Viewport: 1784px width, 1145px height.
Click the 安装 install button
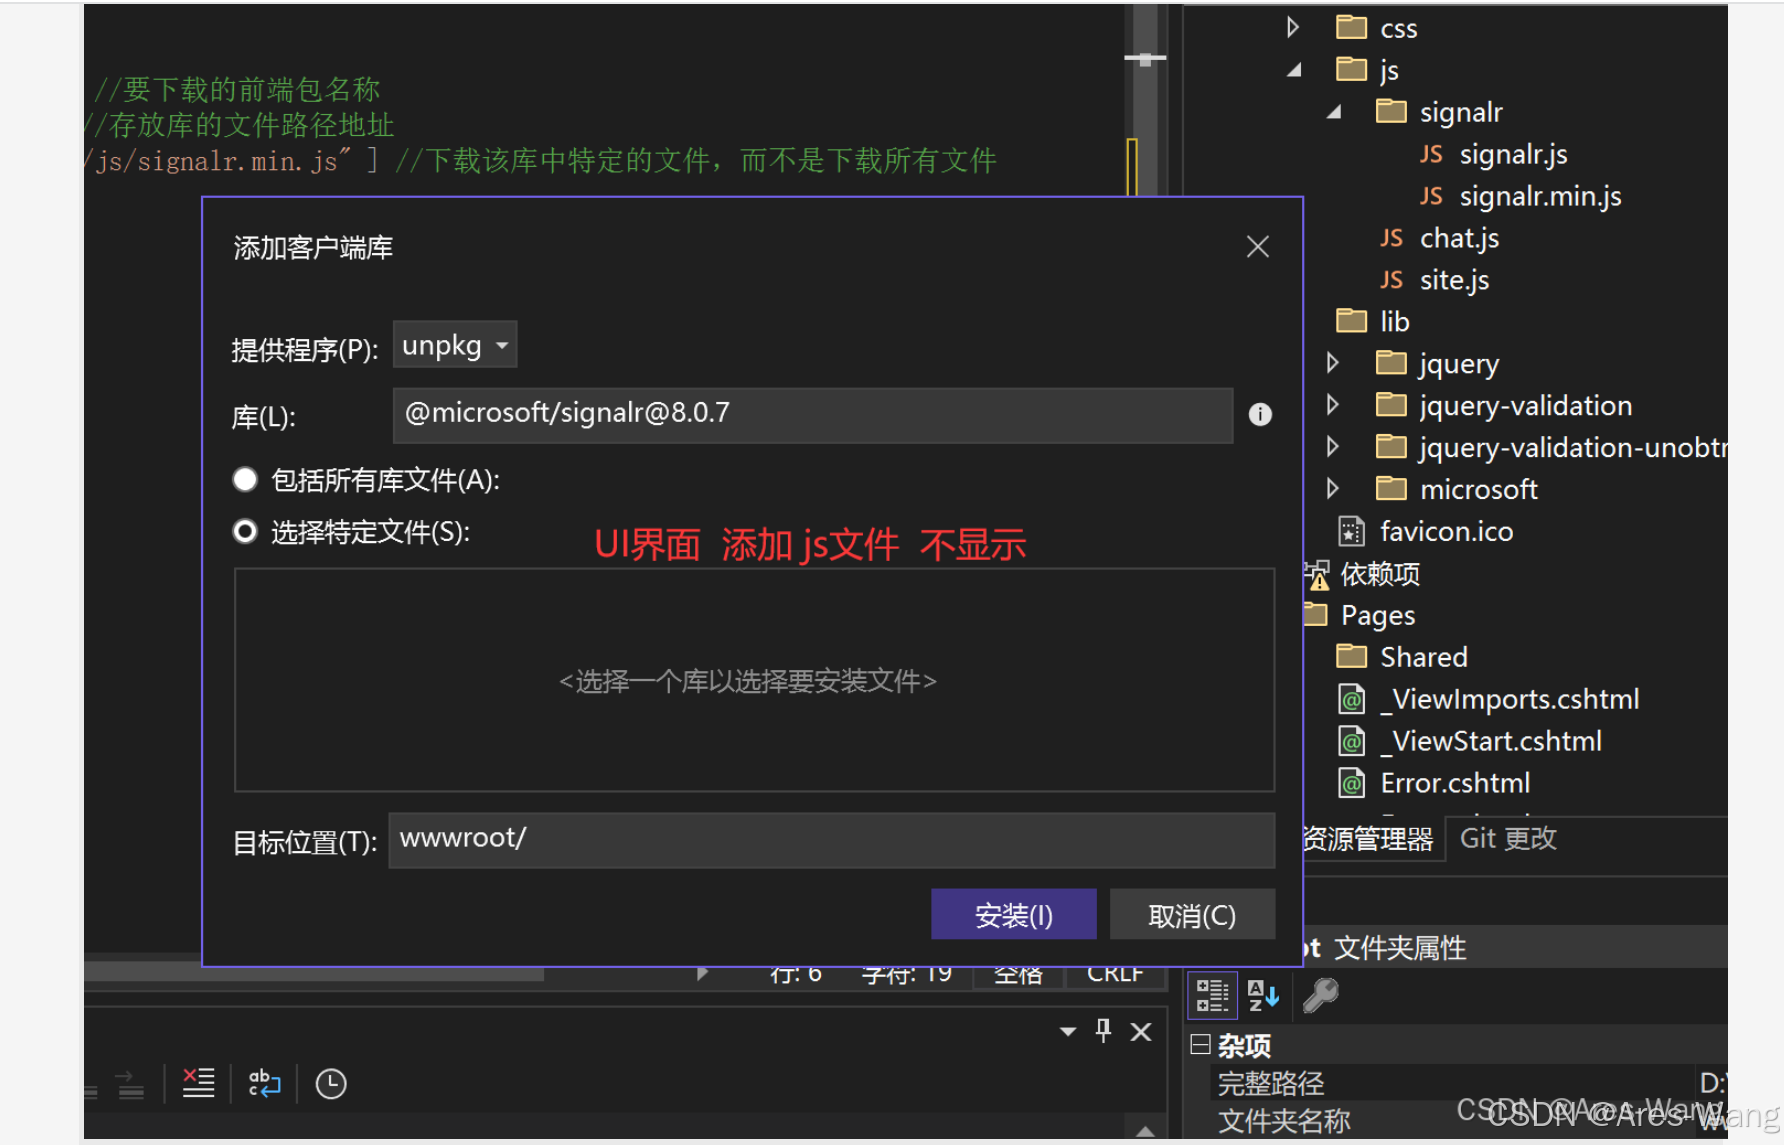pos(1013,913)
